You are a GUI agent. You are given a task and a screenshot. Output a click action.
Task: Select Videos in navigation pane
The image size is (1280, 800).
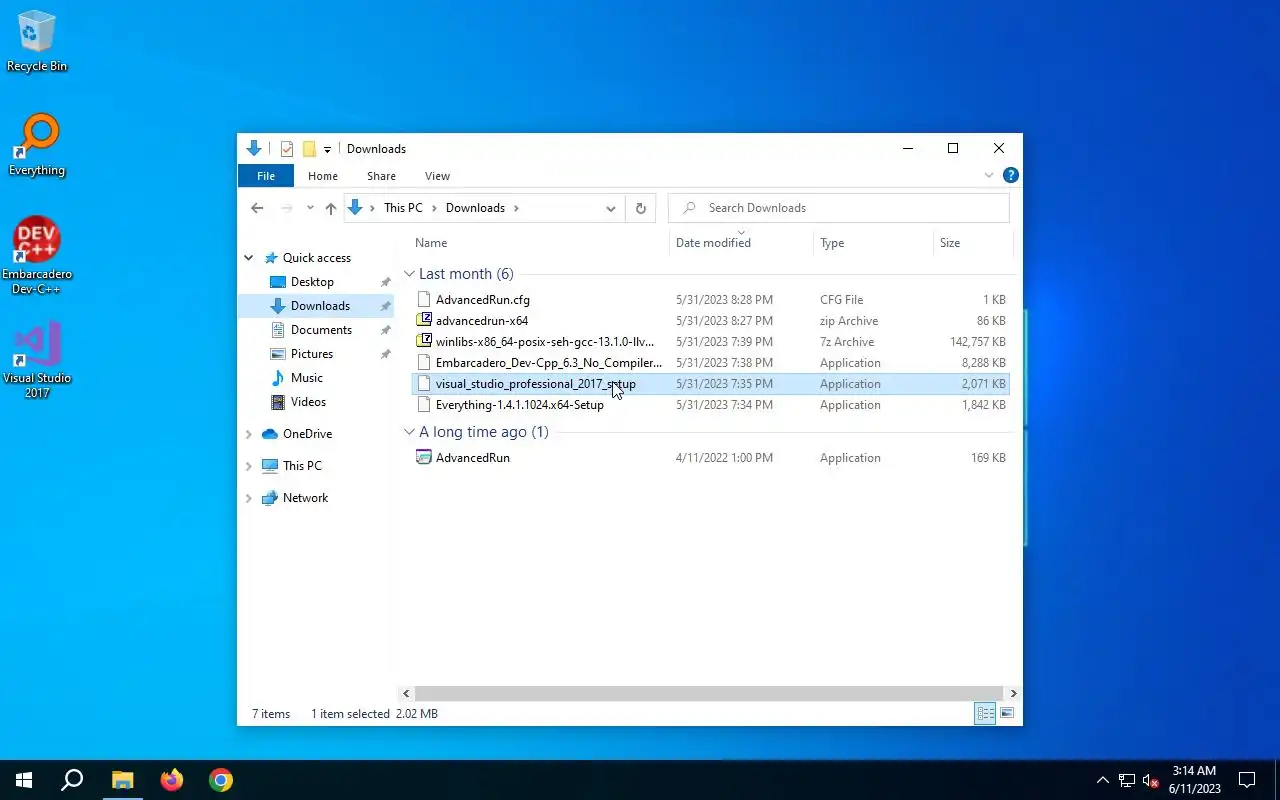[x=308, y=402]
